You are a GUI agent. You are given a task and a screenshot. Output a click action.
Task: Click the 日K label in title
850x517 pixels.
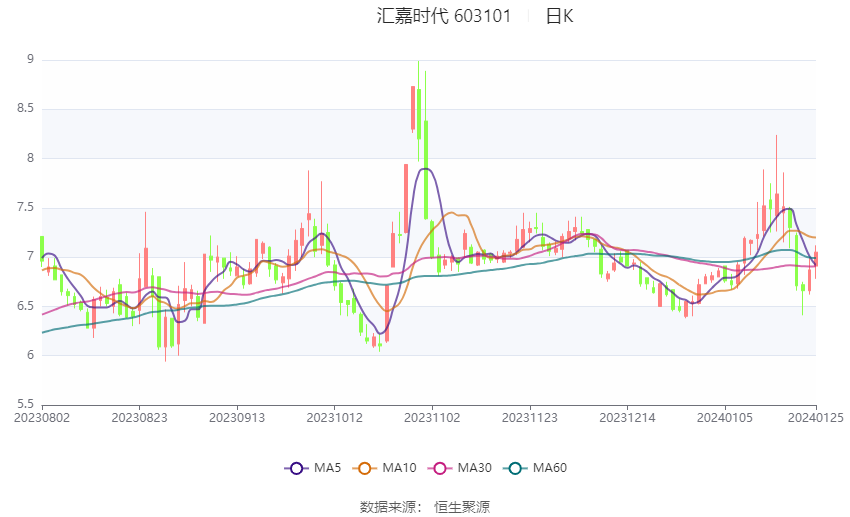559,16
